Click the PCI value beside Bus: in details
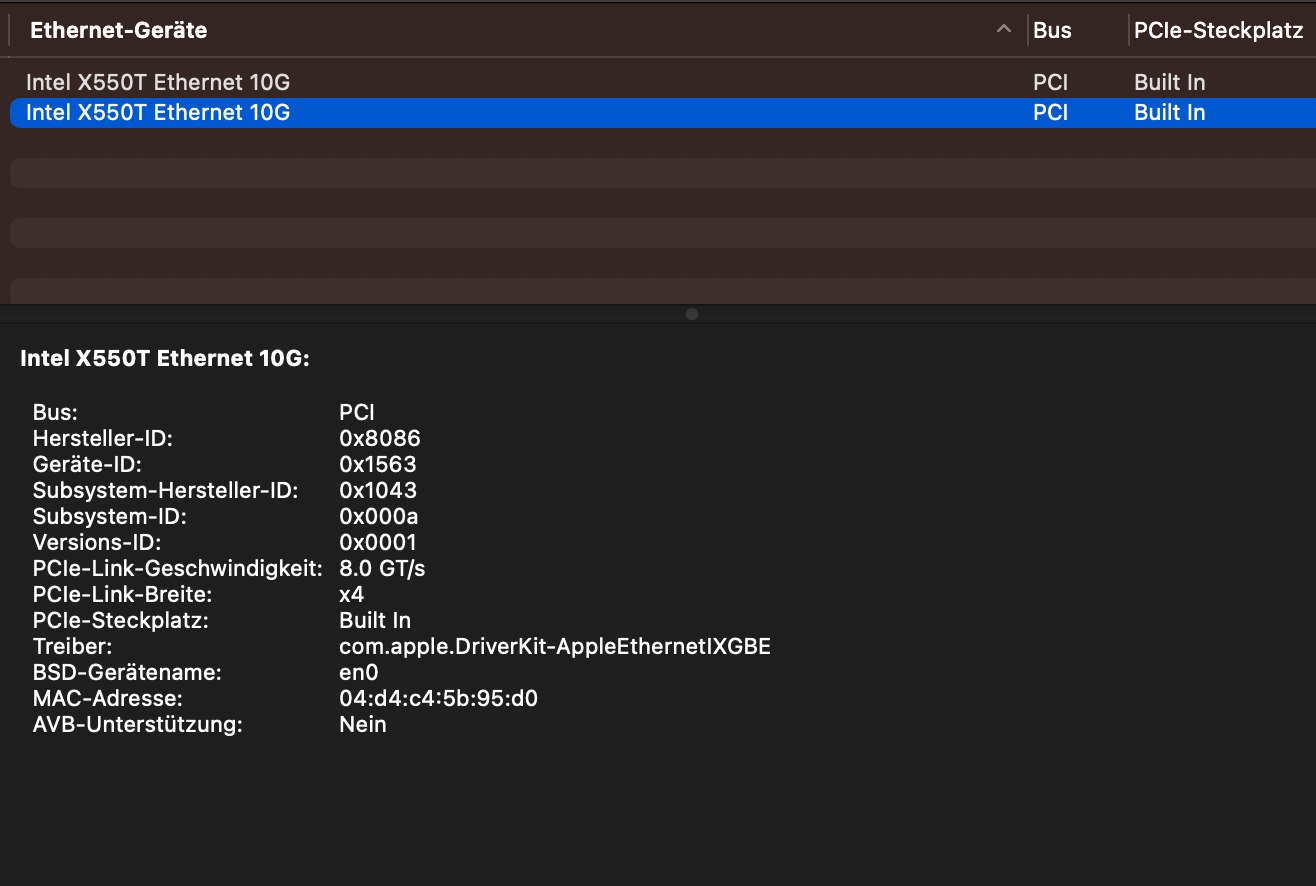 click(357, 412)
